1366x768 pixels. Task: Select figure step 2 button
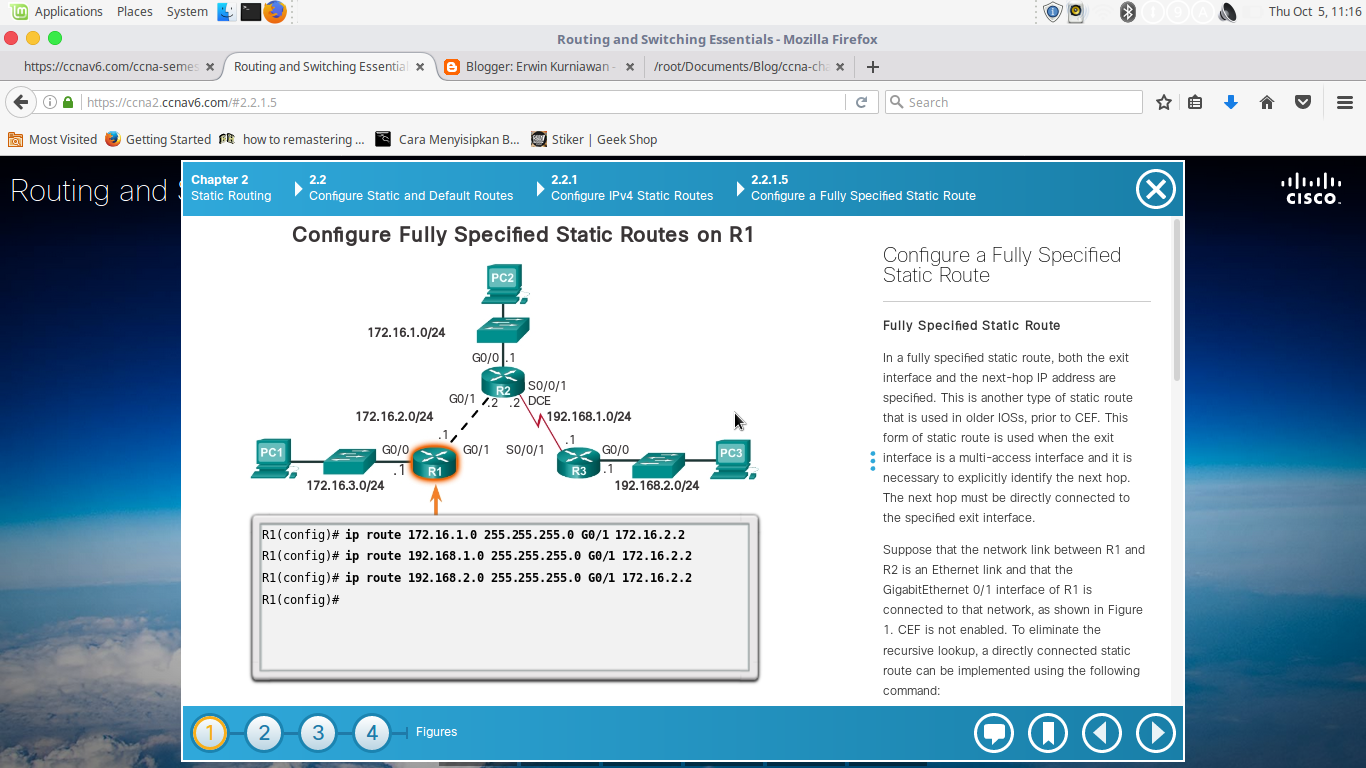point(264,732)
